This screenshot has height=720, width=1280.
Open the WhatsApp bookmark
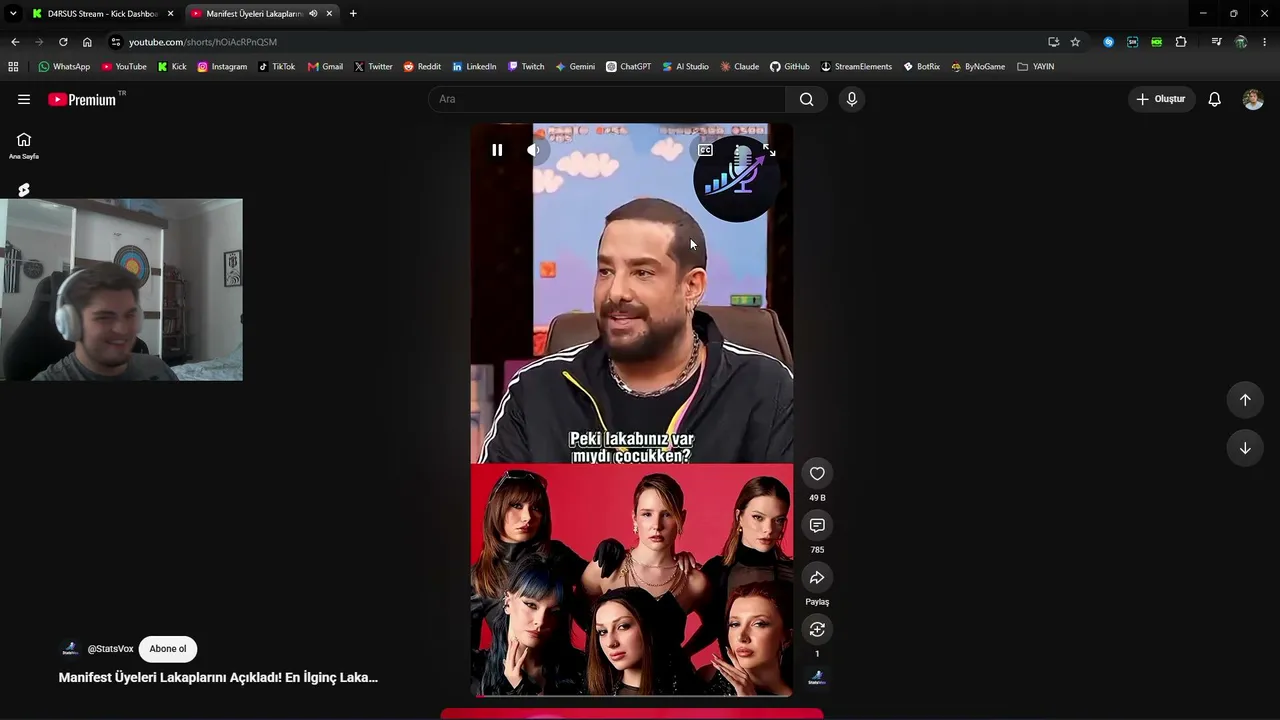64,67
